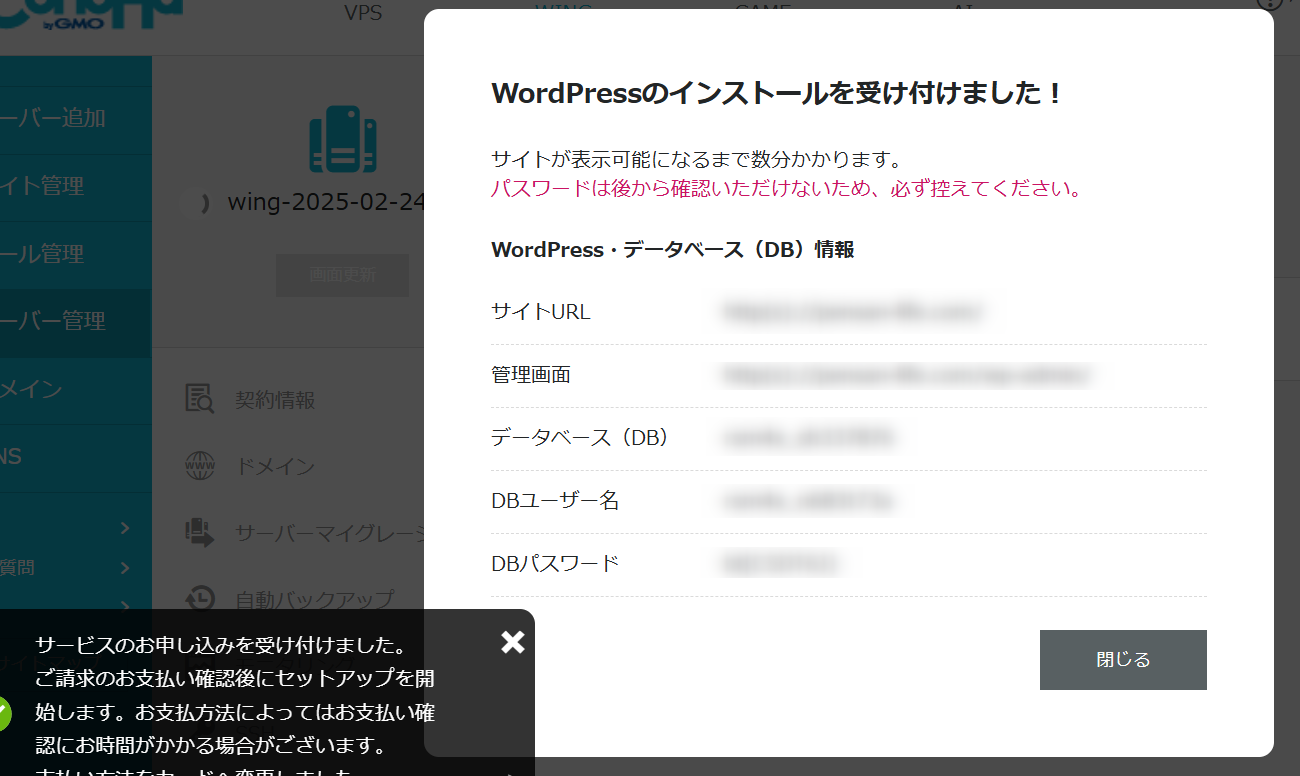Click the ドメイン globe icon

pyautogui.click(x=200, y=466)
